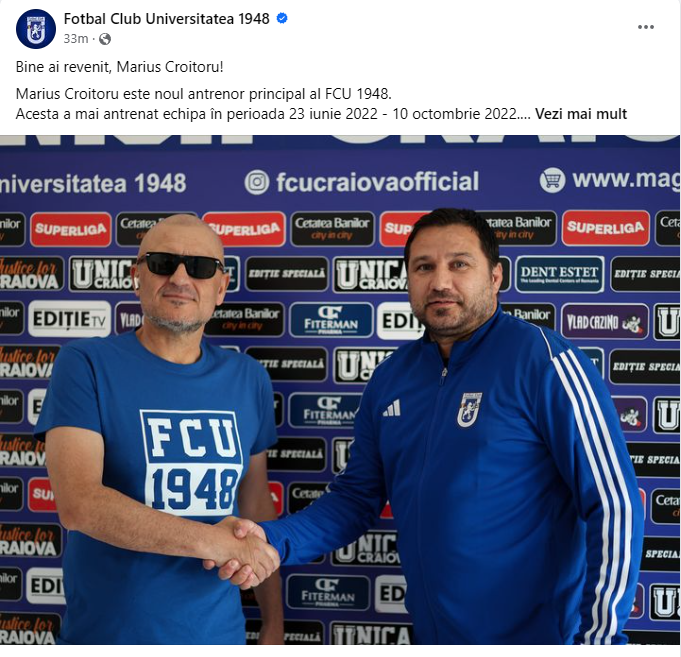Click the shopping cart icon on banner
681x657 pixels.
click(x=552, y=179)
